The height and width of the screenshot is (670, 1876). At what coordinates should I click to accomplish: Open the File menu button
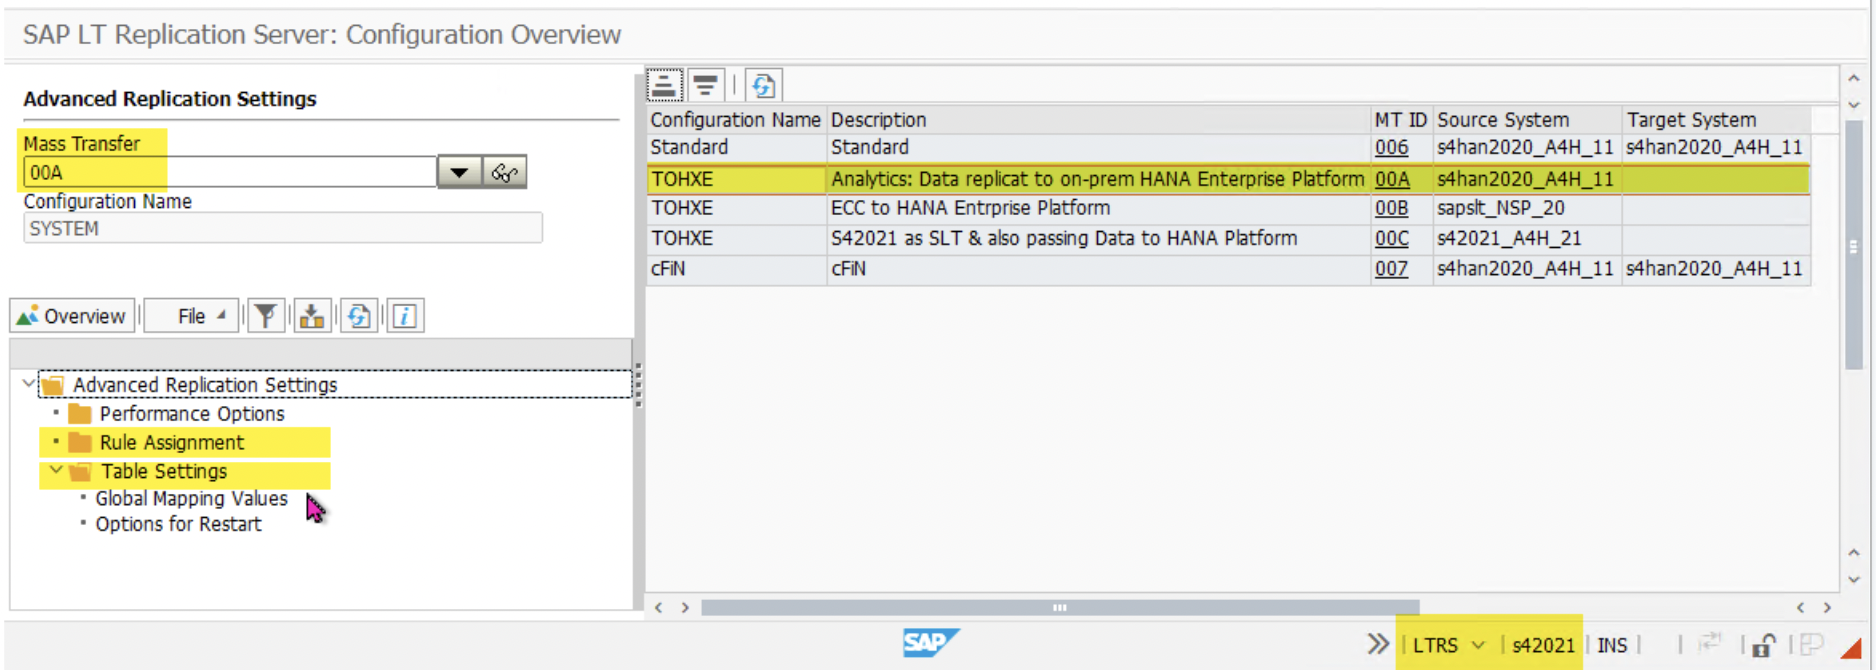click(192, 316)
